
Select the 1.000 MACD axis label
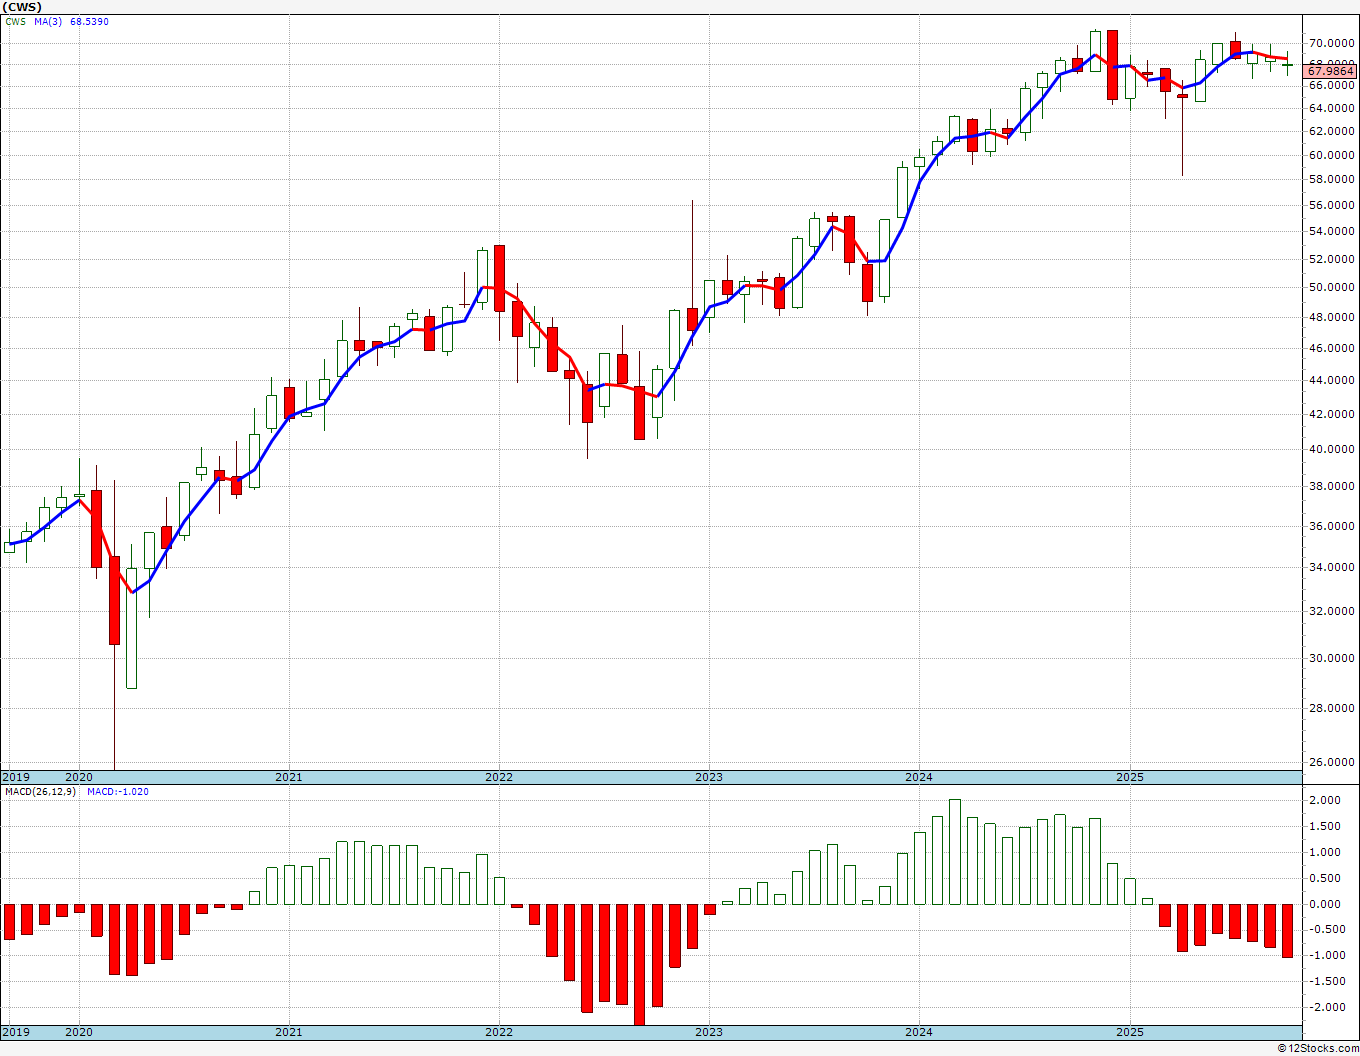(x=1326, y=853)
